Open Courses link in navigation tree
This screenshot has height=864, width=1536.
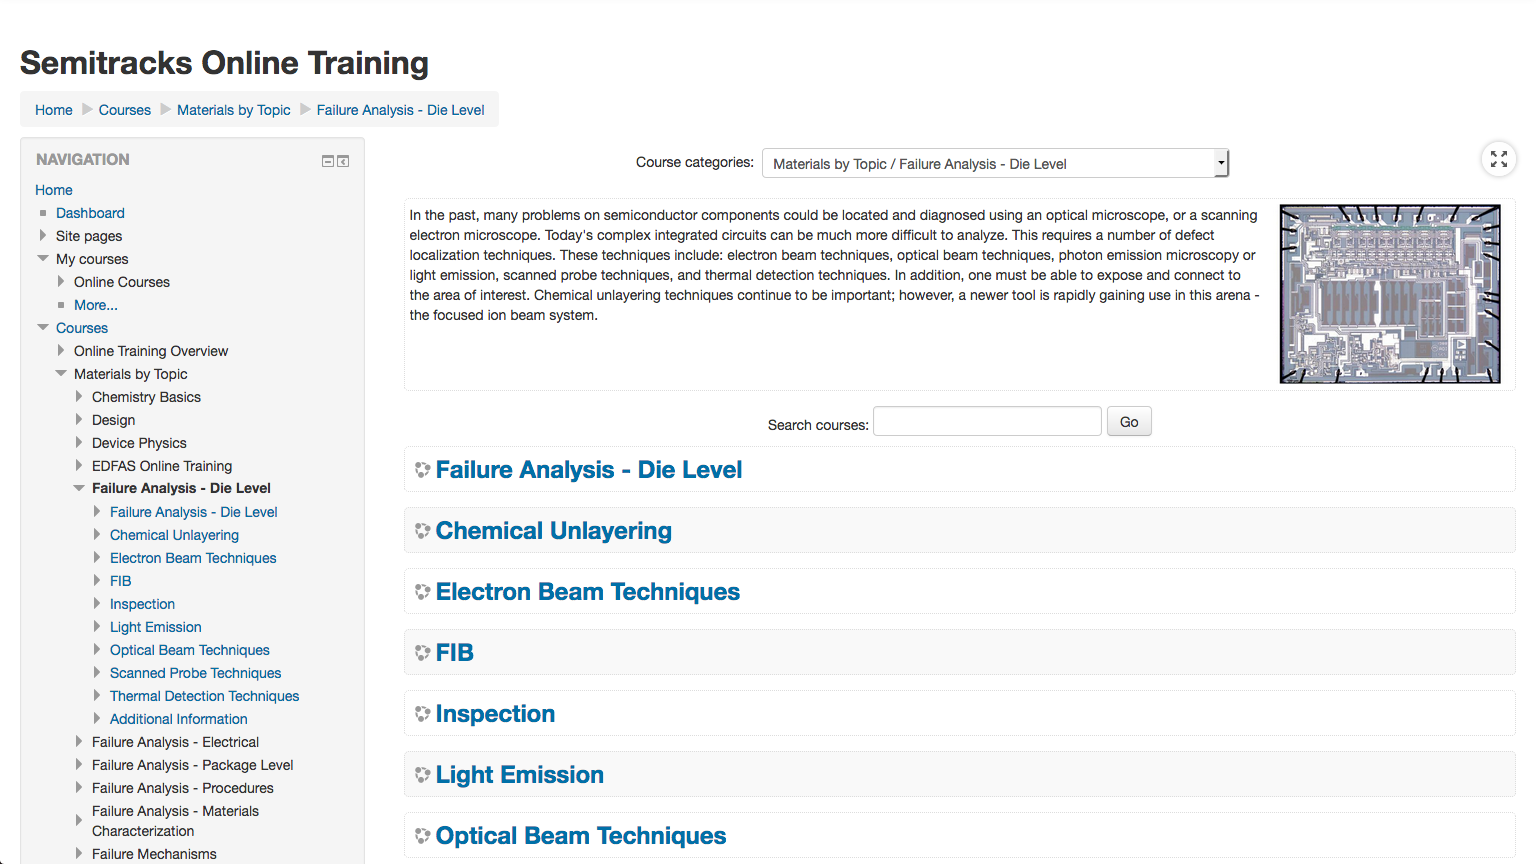(82, 328)
